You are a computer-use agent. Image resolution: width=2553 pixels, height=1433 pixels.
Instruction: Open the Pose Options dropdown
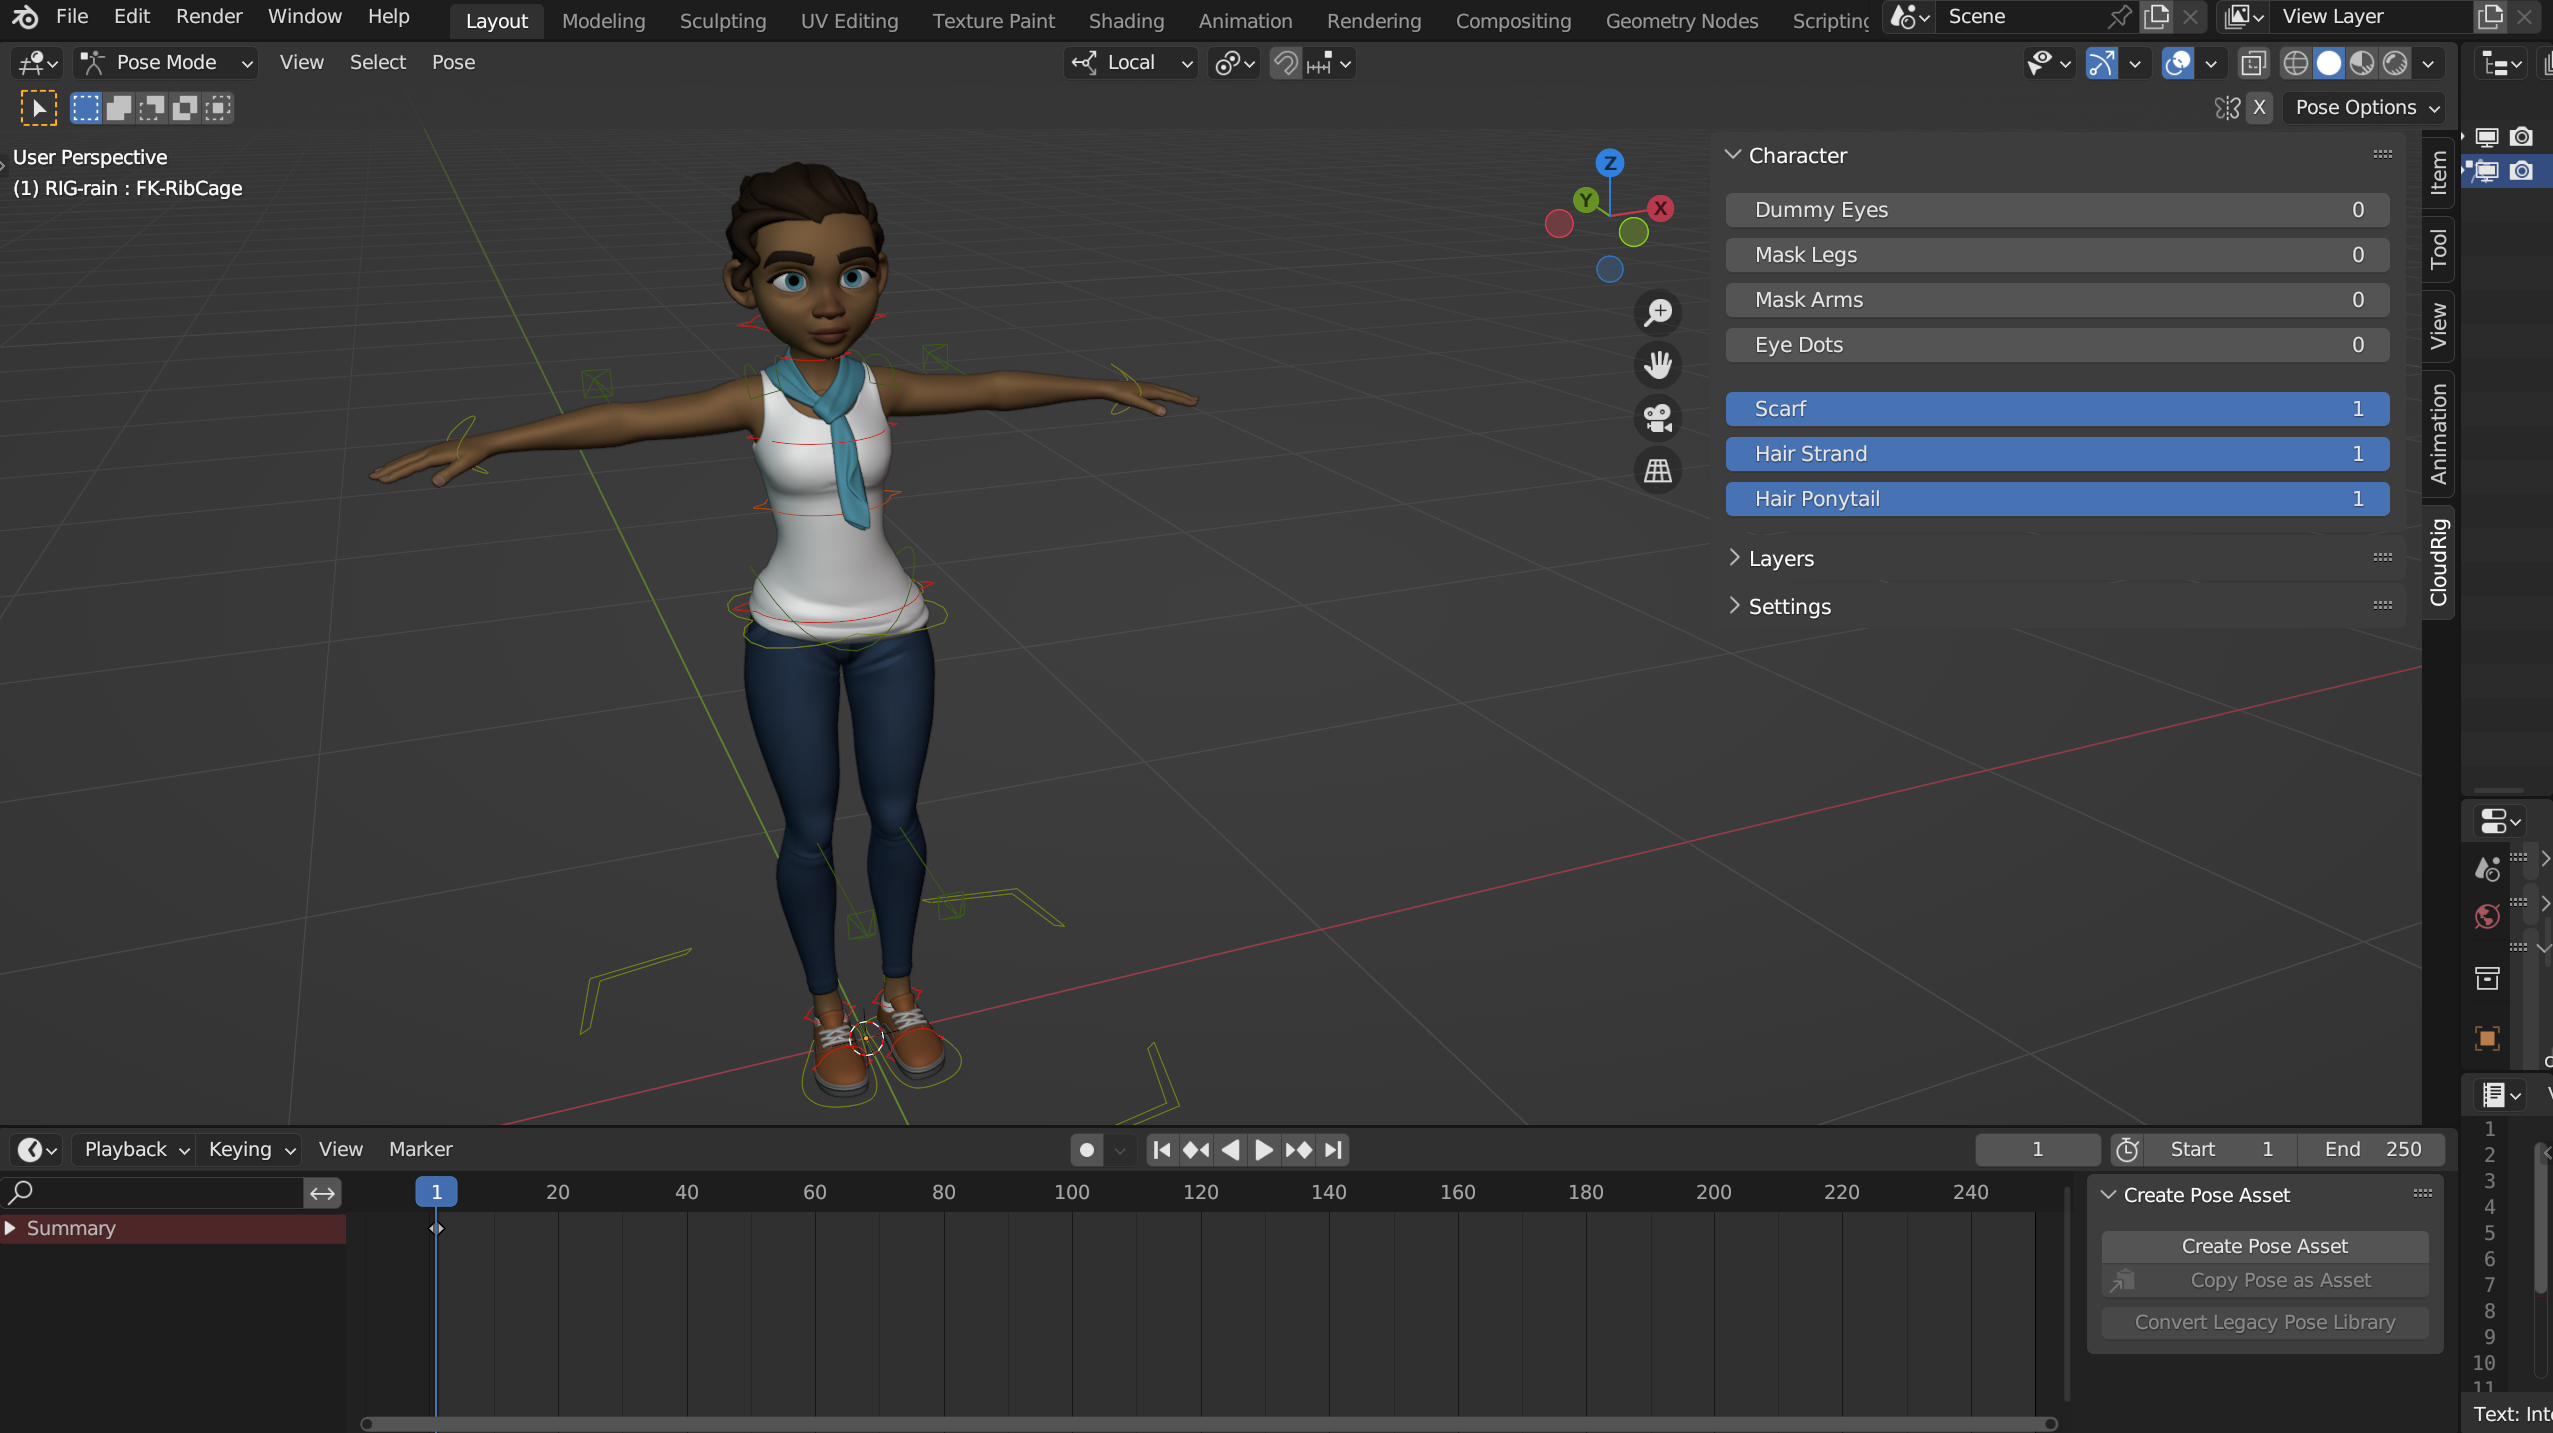[x=2367, y=108]
